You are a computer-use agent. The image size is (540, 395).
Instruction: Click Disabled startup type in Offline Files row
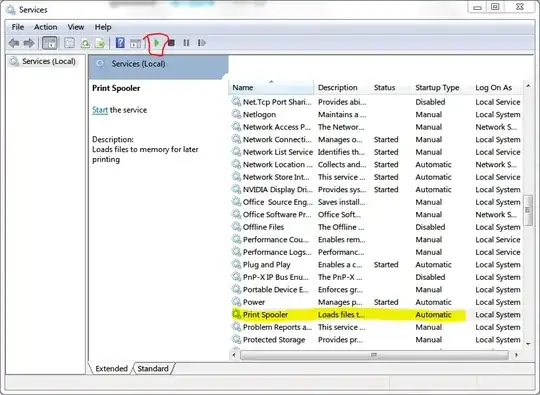430,227
